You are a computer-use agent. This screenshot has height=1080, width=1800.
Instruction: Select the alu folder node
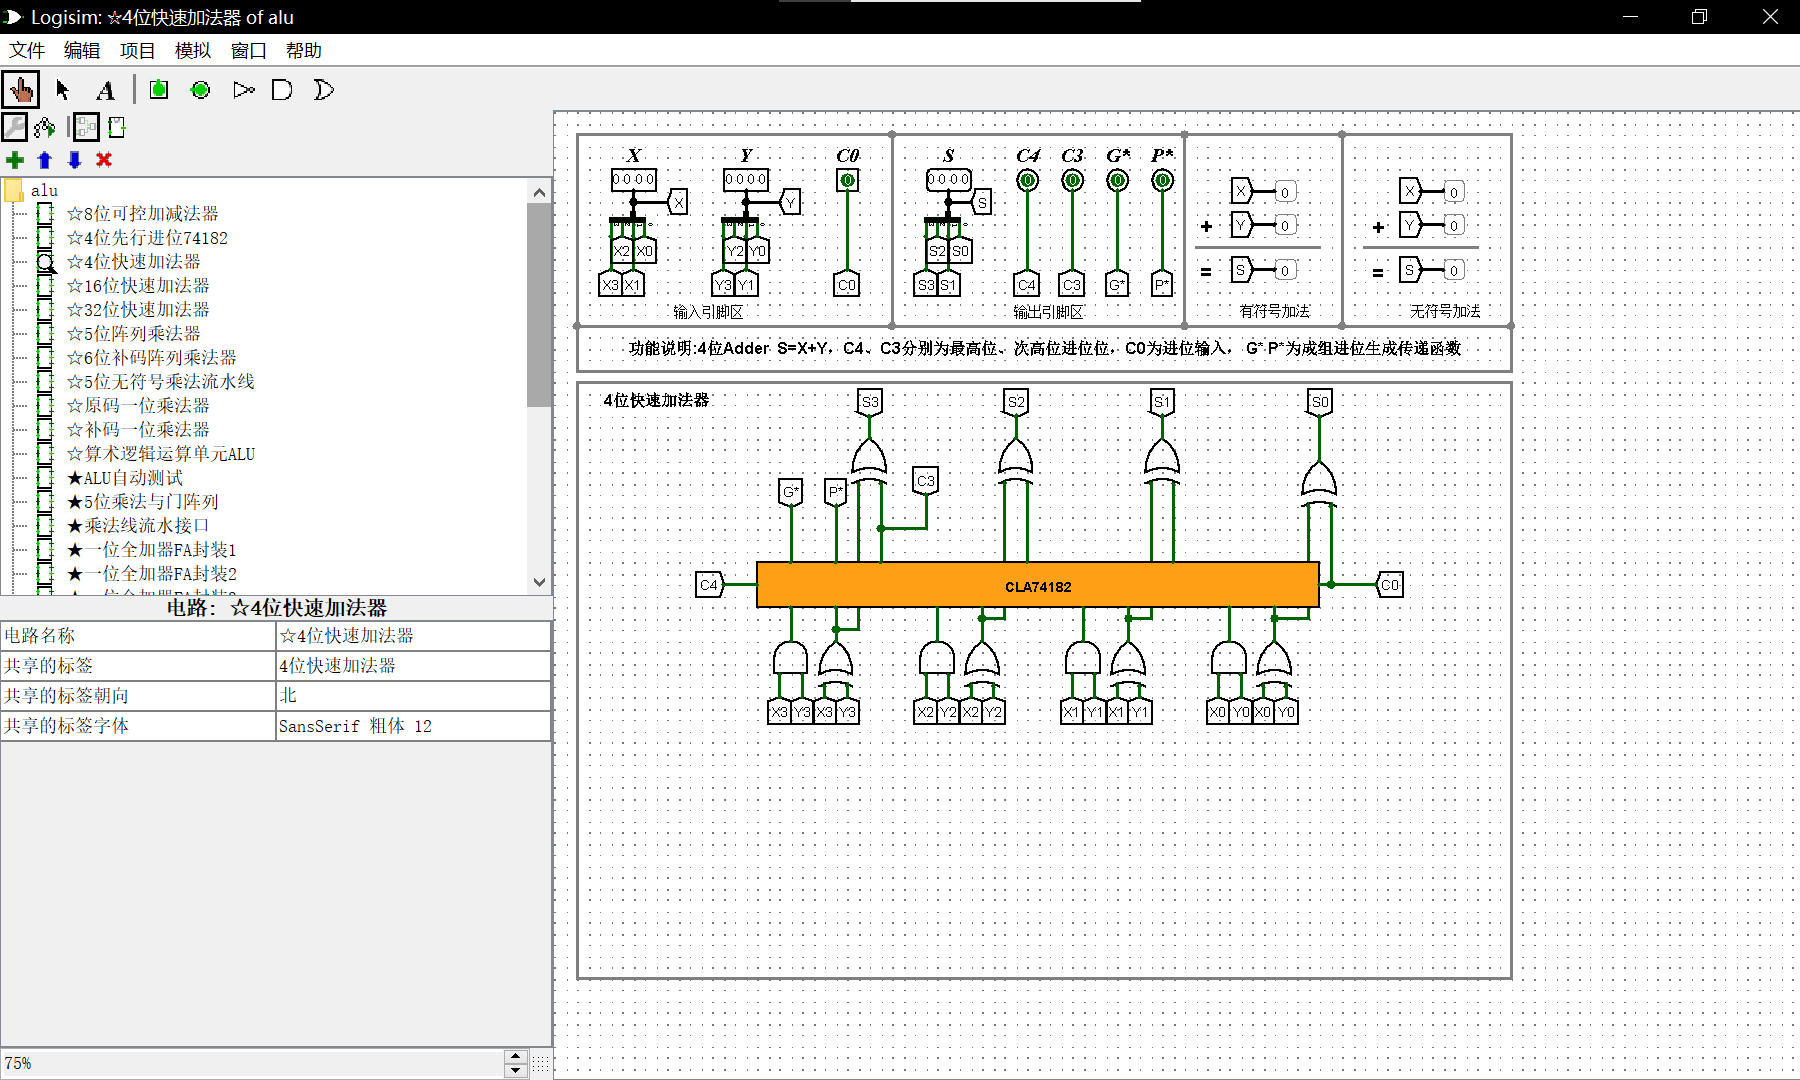(44, 190)
